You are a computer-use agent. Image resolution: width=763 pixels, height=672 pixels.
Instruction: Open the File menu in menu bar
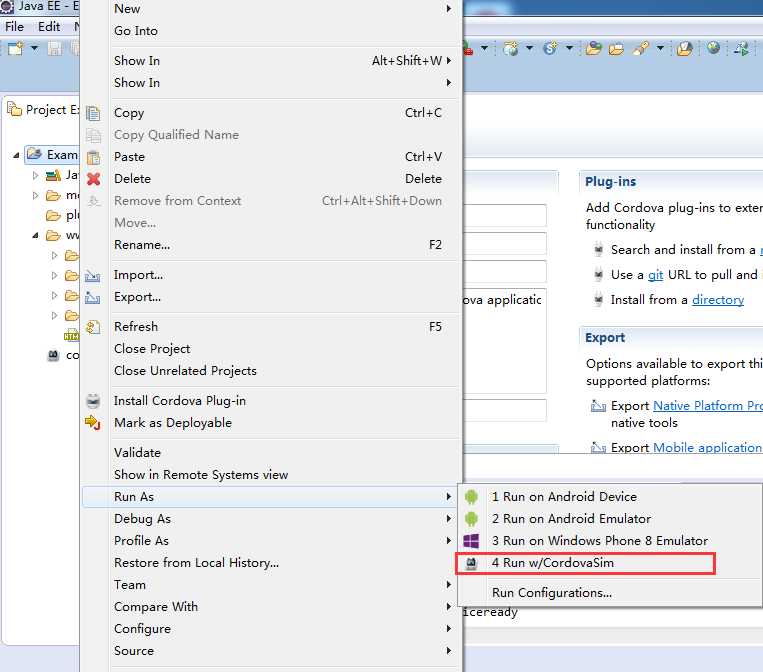coord(14,26)
